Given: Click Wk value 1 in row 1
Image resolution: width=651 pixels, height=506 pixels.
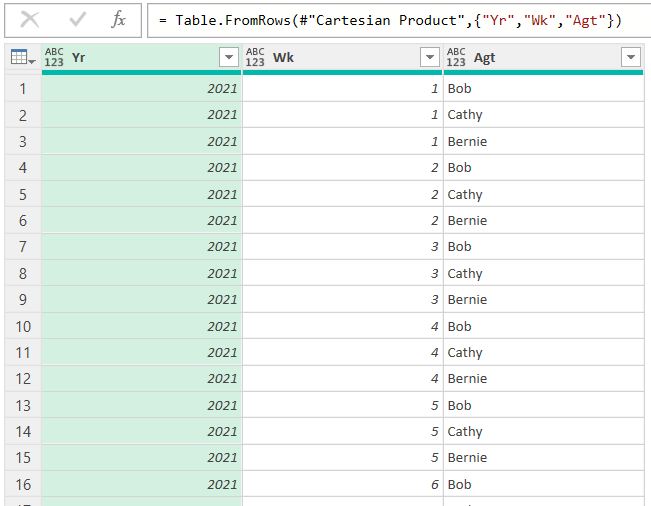Looking at the screenshot, I should (343, 88).
